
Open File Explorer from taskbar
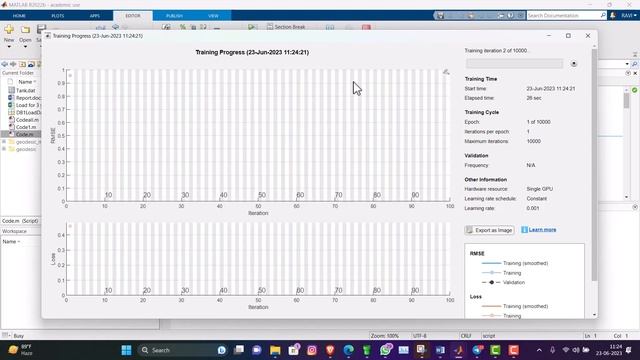pos(275,350)
